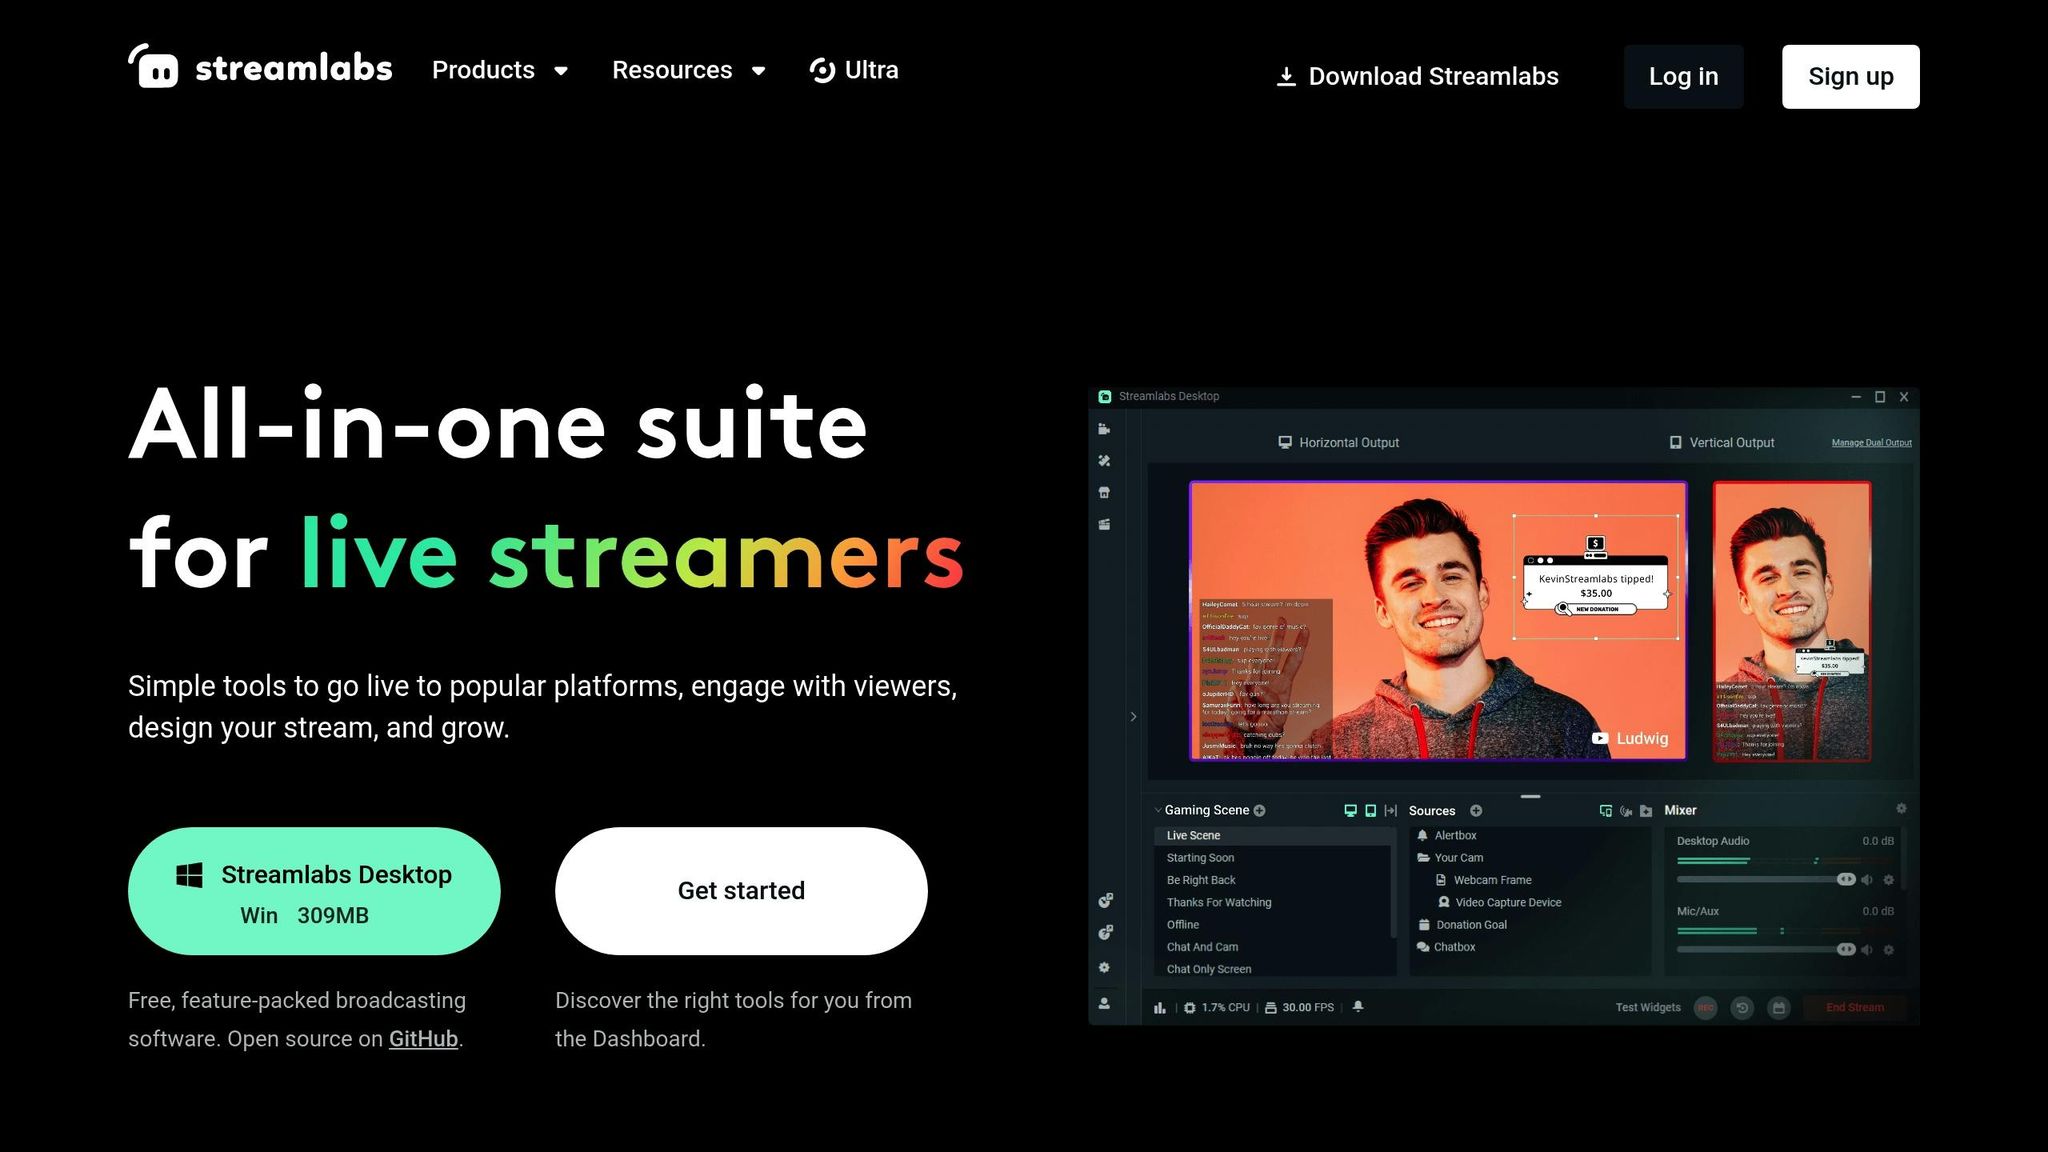Click the FPS icon in status bar
Screen dimensions: 2048x1152
click(x=1270, y=1008)
